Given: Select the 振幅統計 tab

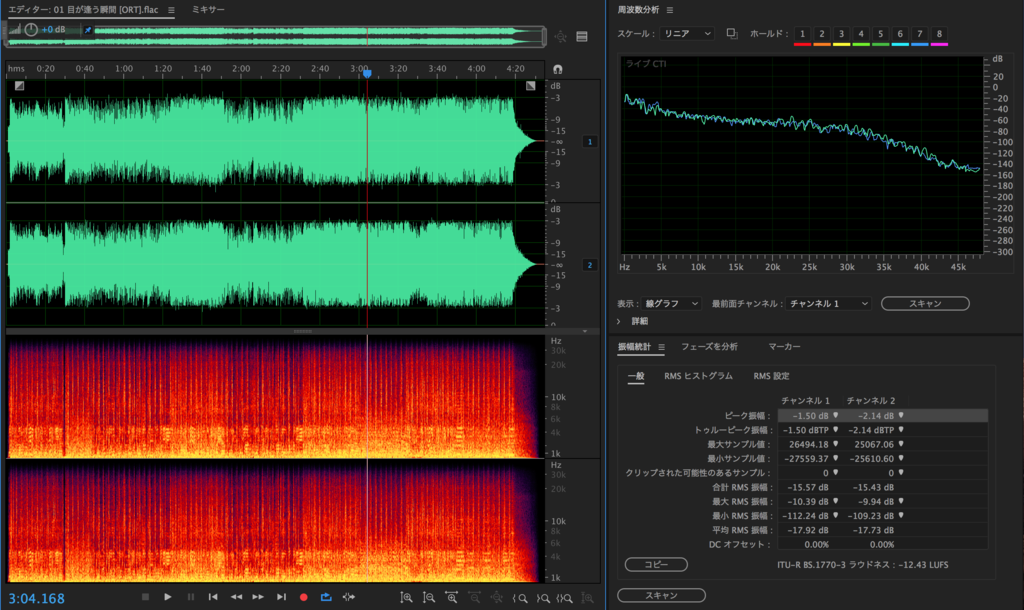Looking at the screenshot, I should click(635, 347).
